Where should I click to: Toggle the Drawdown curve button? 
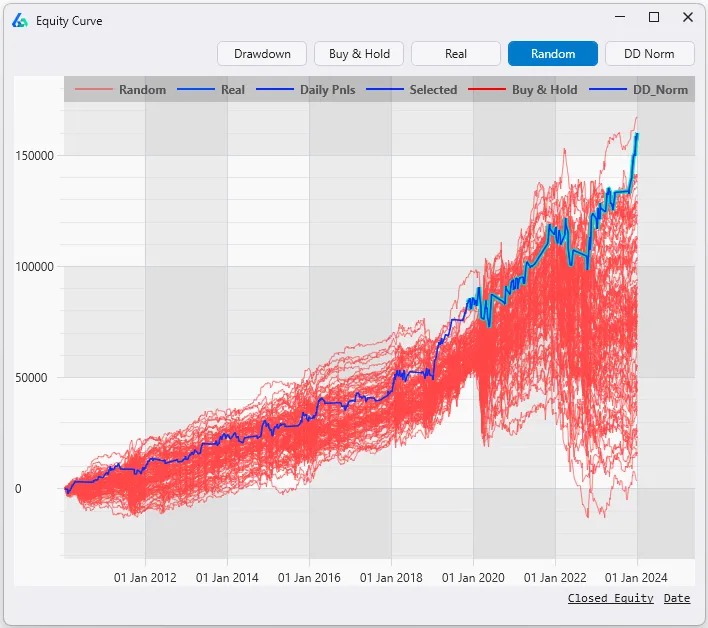[x=262, y=54]
